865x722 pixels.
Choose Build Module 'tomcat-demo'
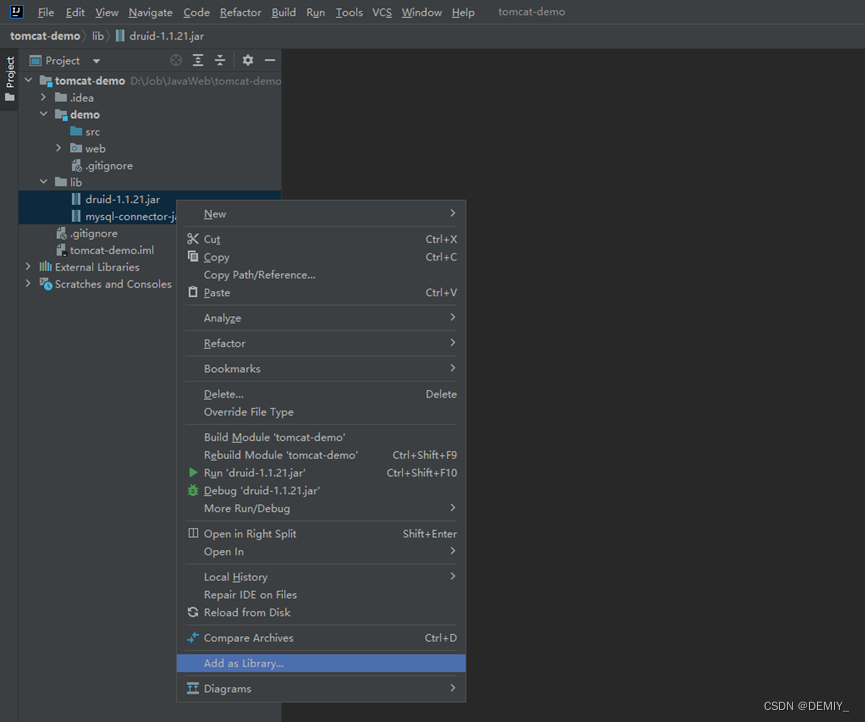click(x=321, y=437)
